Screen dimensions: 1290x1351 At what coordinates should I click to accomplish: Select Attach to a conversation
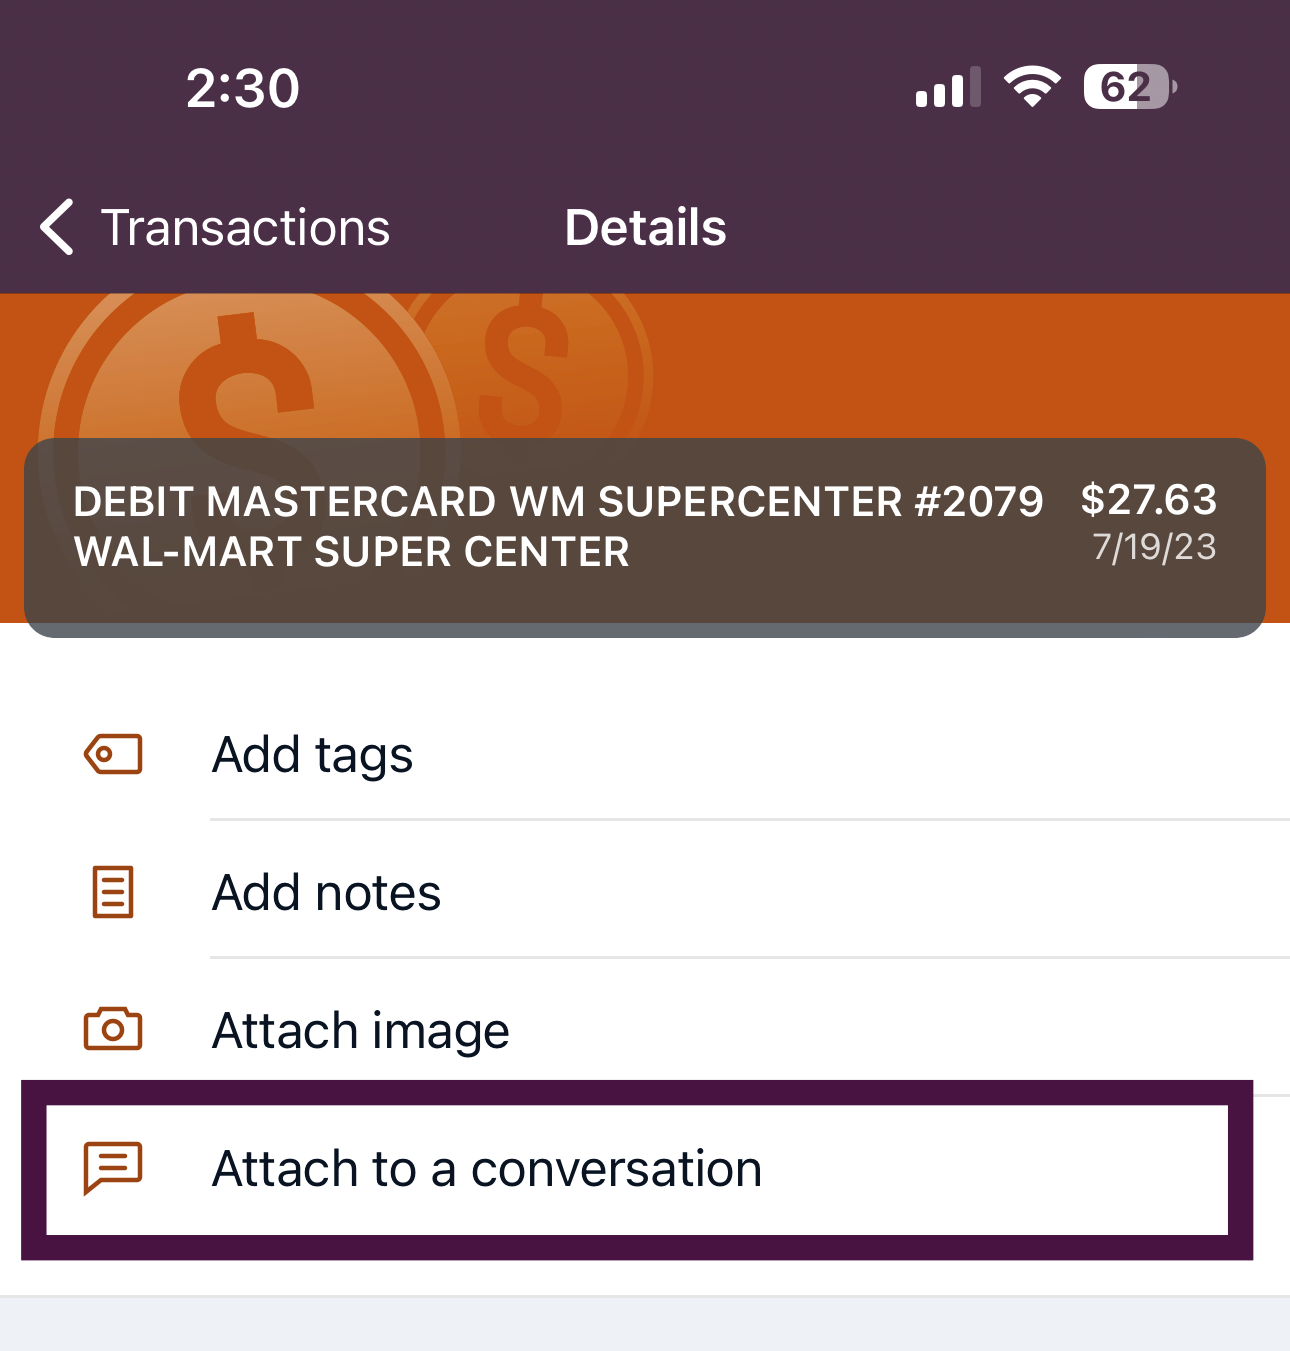tap(637, 1169)
